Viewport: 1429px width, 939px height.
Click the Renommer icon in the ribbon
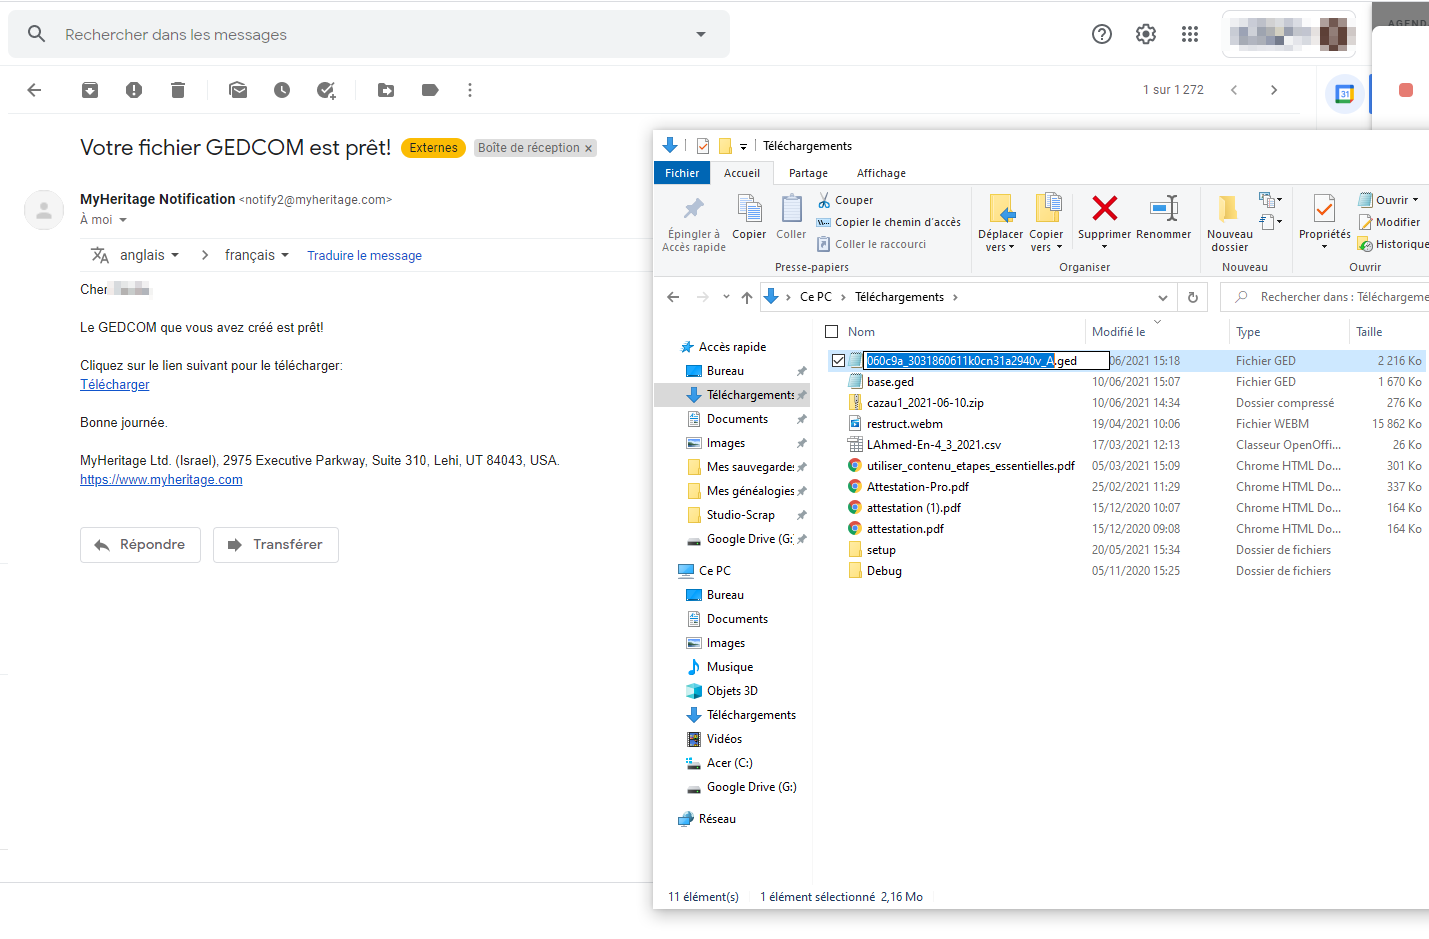(x=1163, y=209)
